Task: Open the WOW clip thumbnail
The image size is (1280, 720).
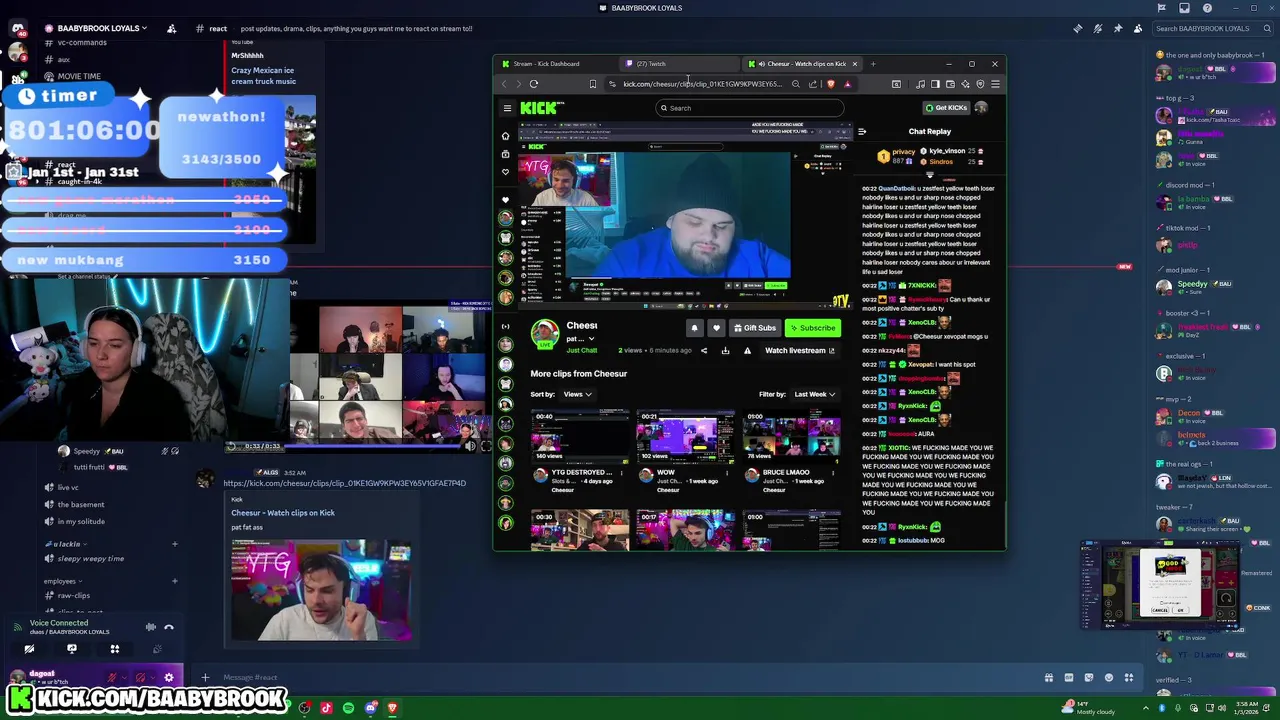Action: tap(686, 437)
